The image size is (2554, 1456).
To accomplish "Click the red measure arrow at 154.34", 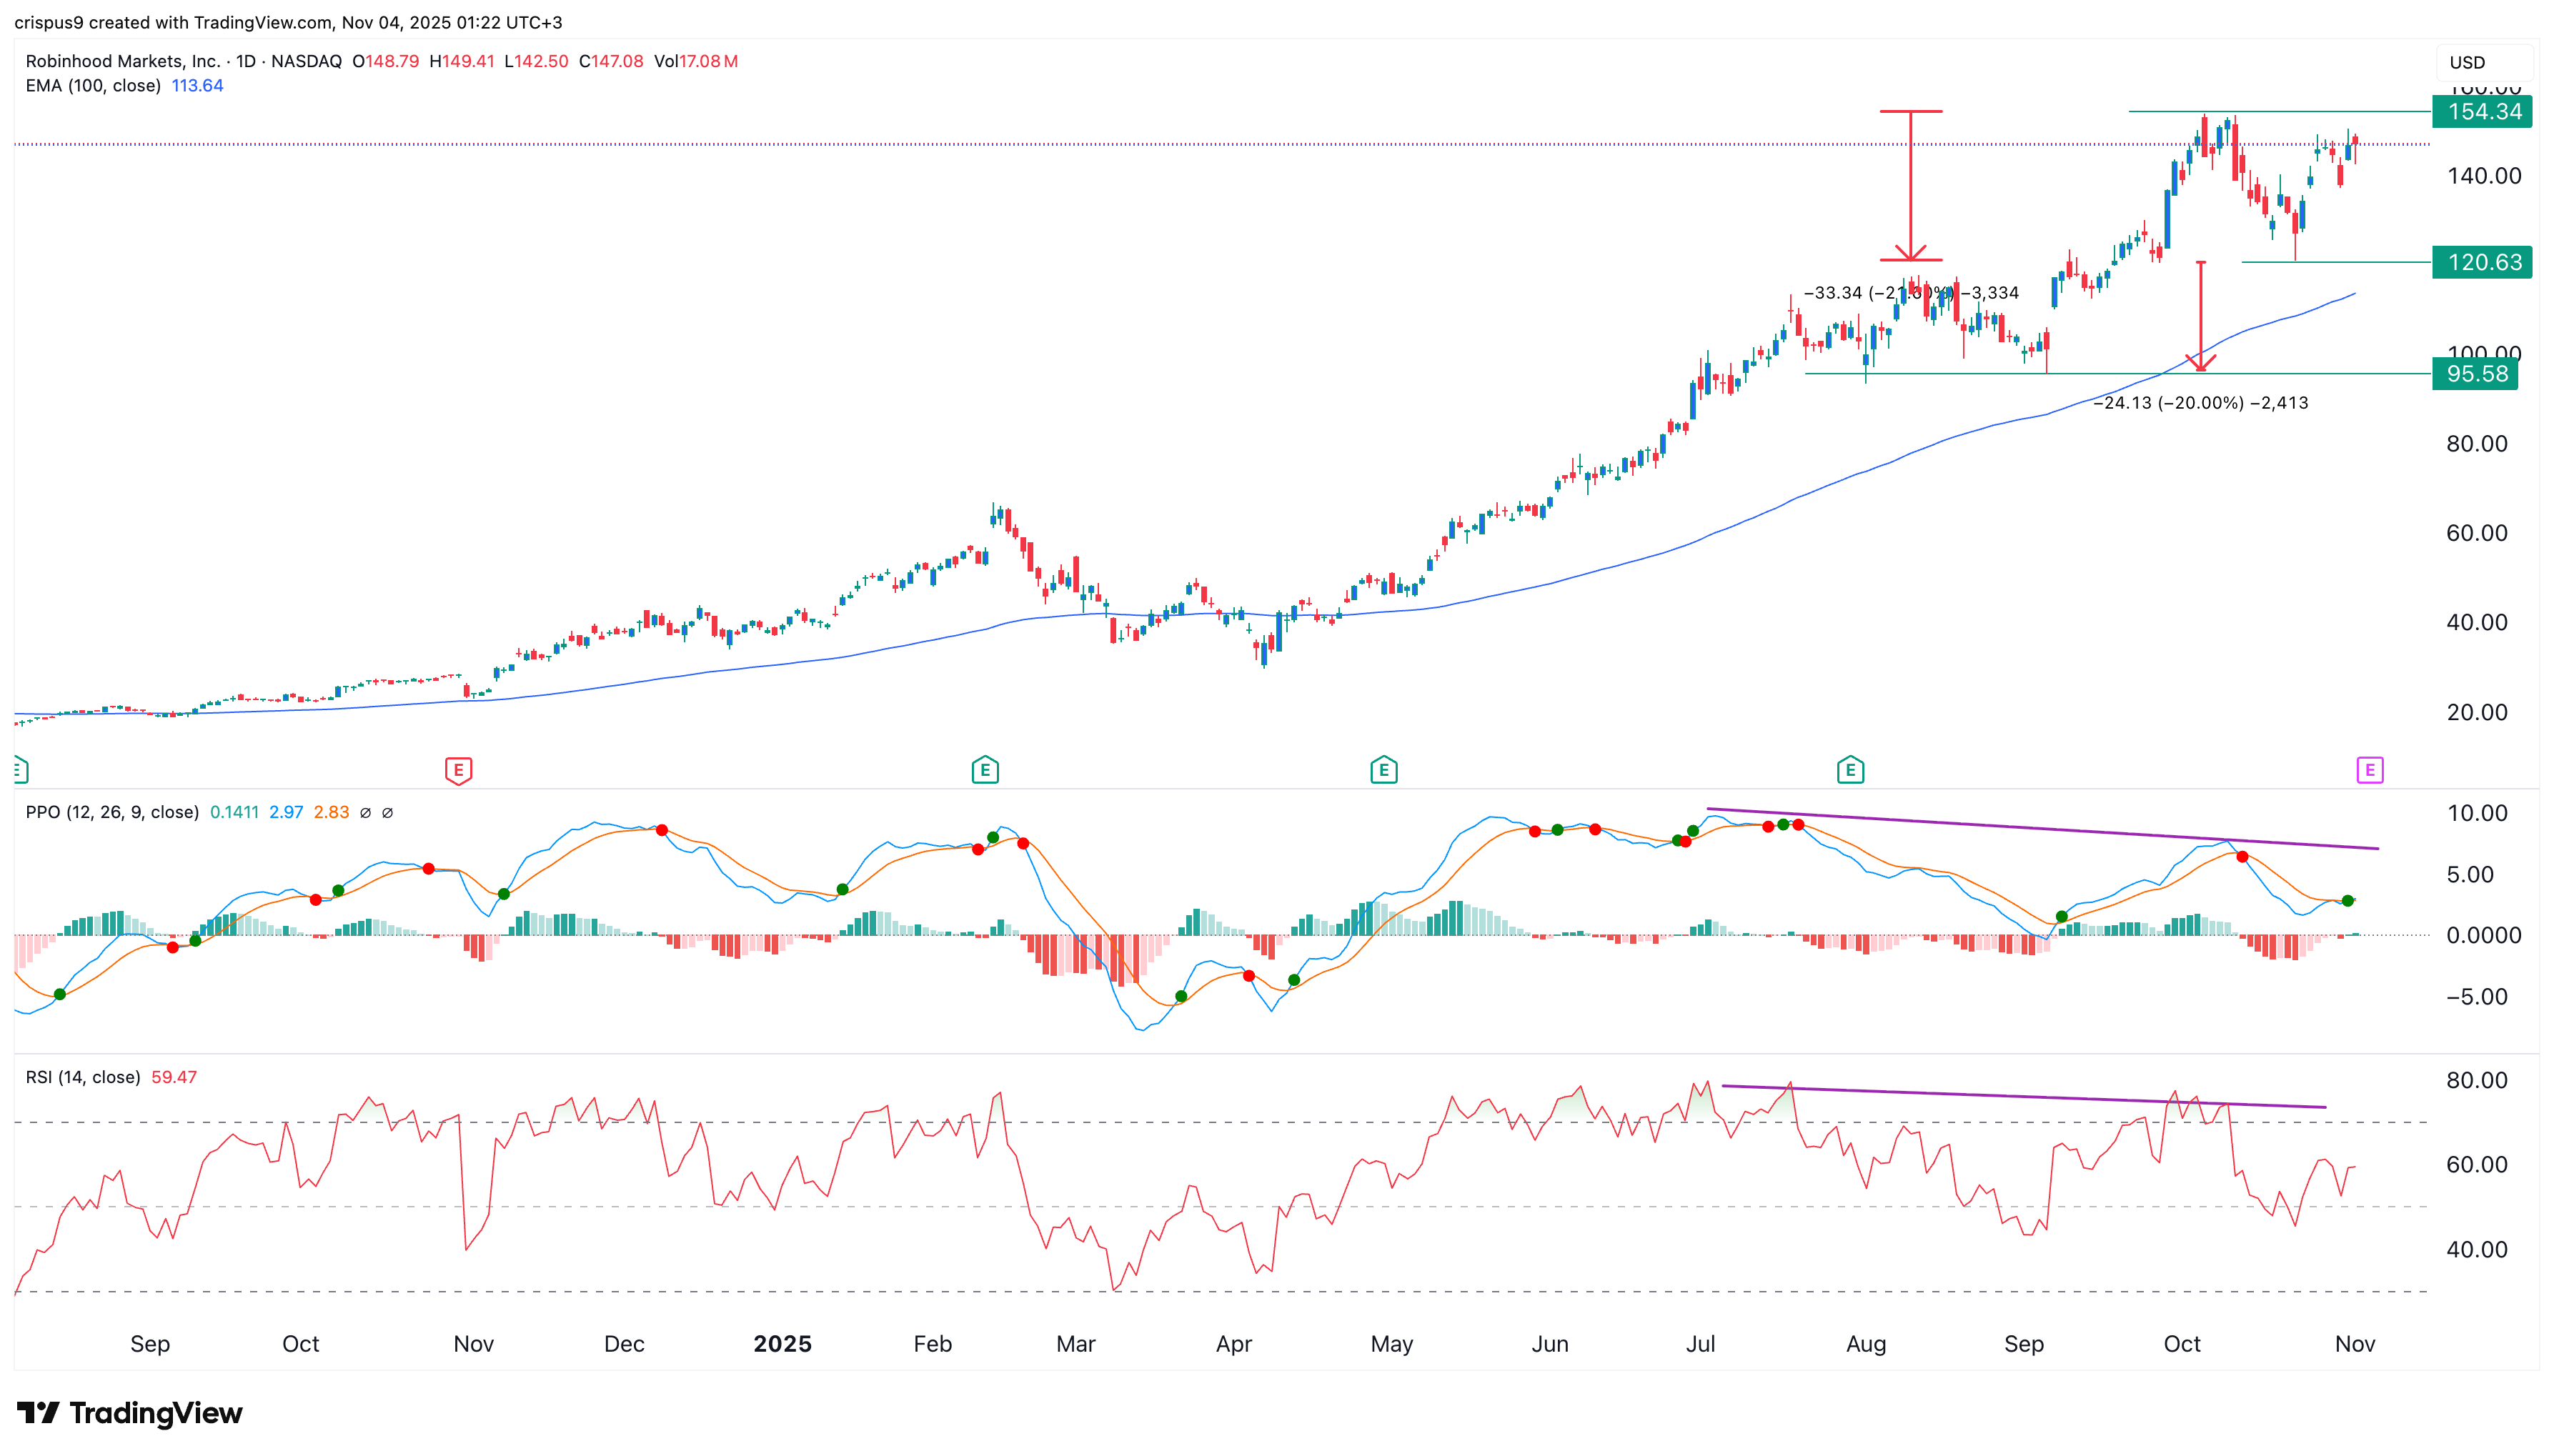I will tap(1910, 185).
